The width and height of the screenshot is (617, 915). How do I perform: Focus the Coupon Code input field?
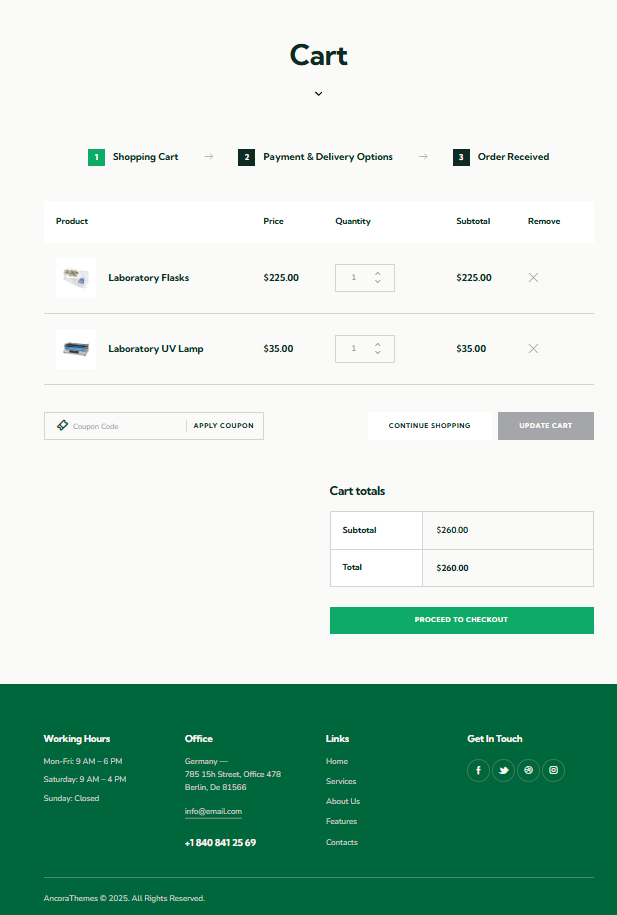pos(127,426)
